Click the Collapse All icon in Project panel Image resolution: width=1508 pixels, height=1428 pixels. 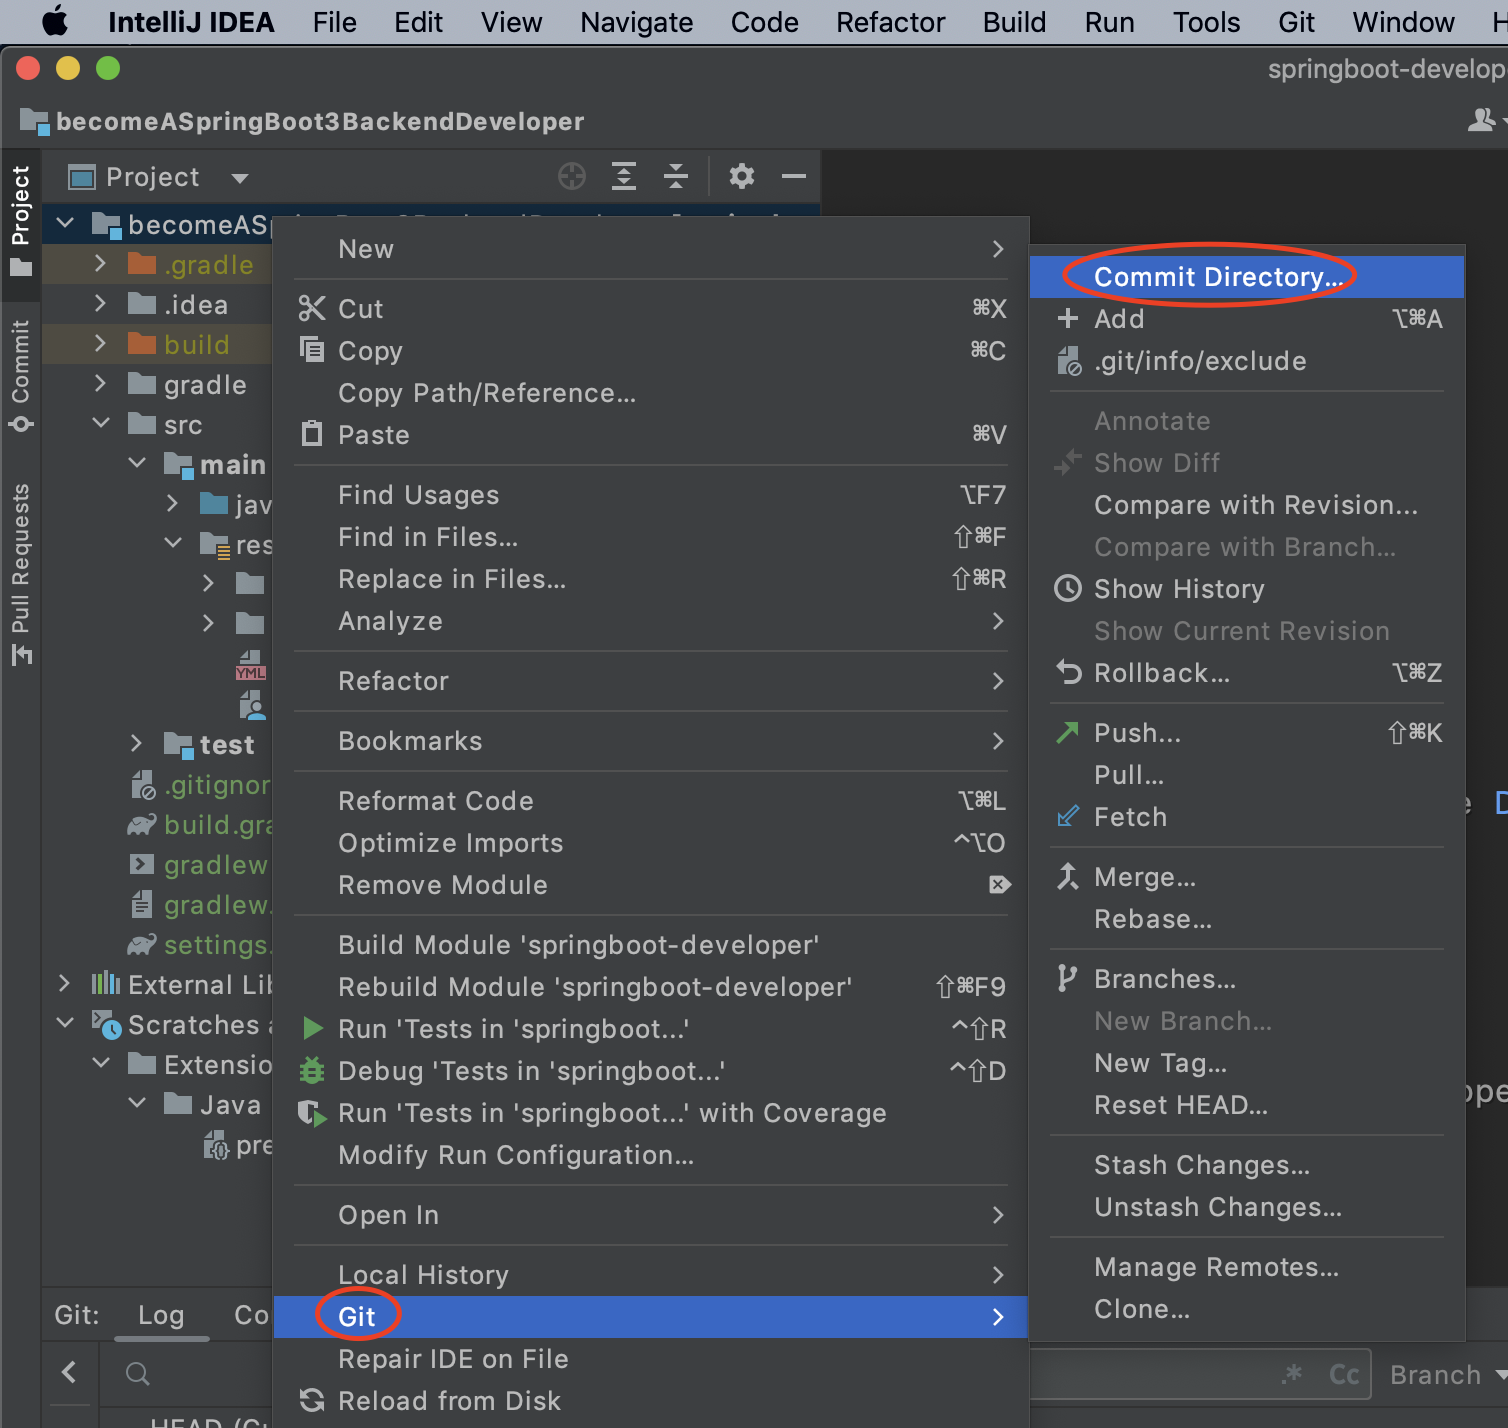tap(676, 177)
